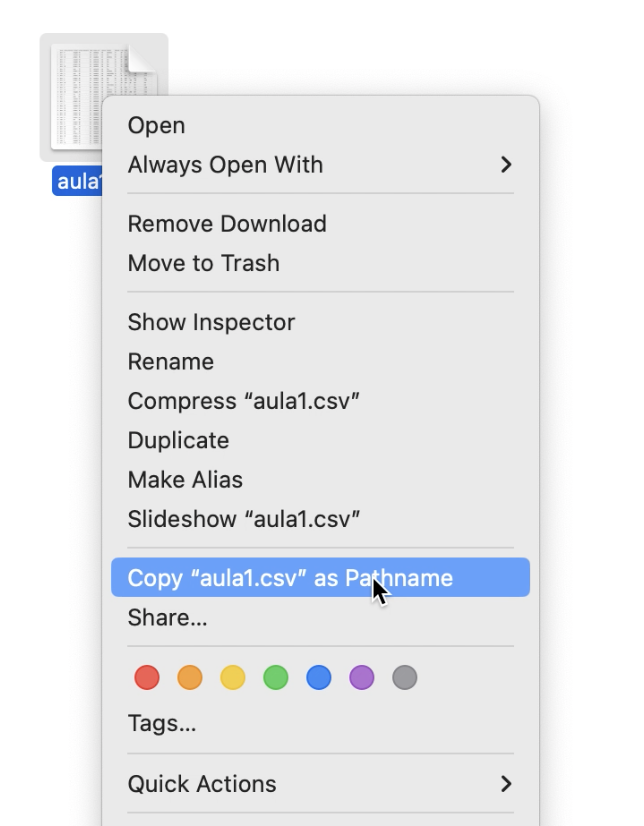
Task: Duplicate the selected file
Action: tap(179, 441)
